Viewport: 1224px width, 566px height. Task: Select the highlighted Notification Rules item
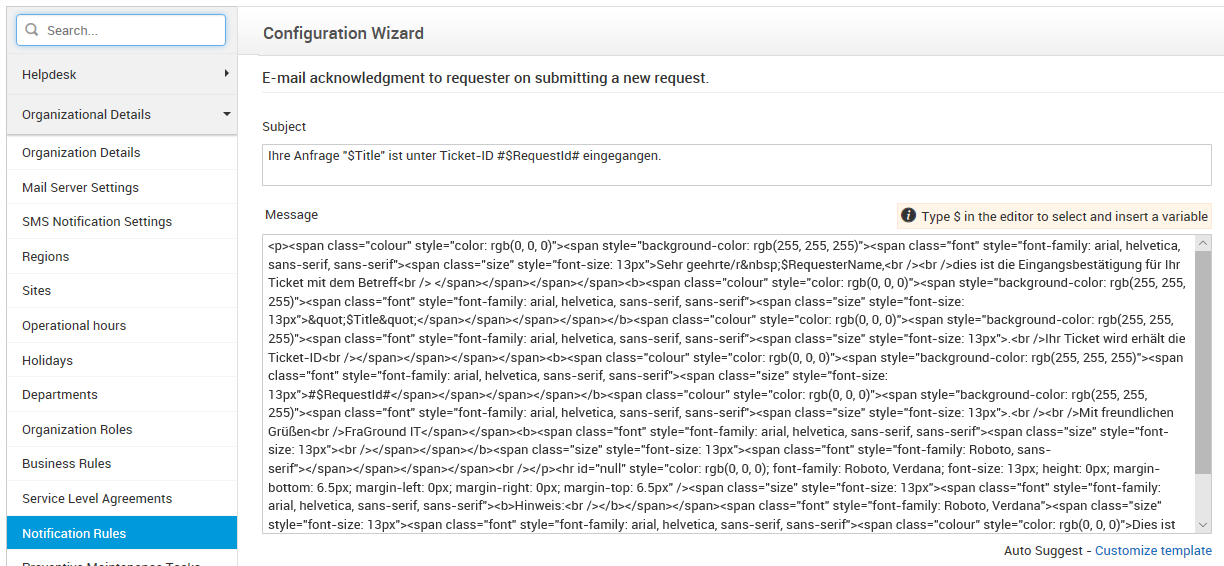point(74,534)
